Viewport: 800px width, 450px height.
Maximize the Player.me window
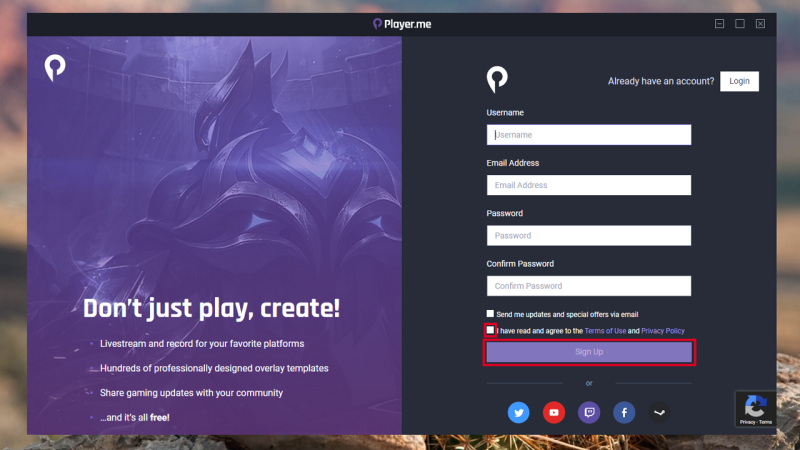[x=740, y=23]
